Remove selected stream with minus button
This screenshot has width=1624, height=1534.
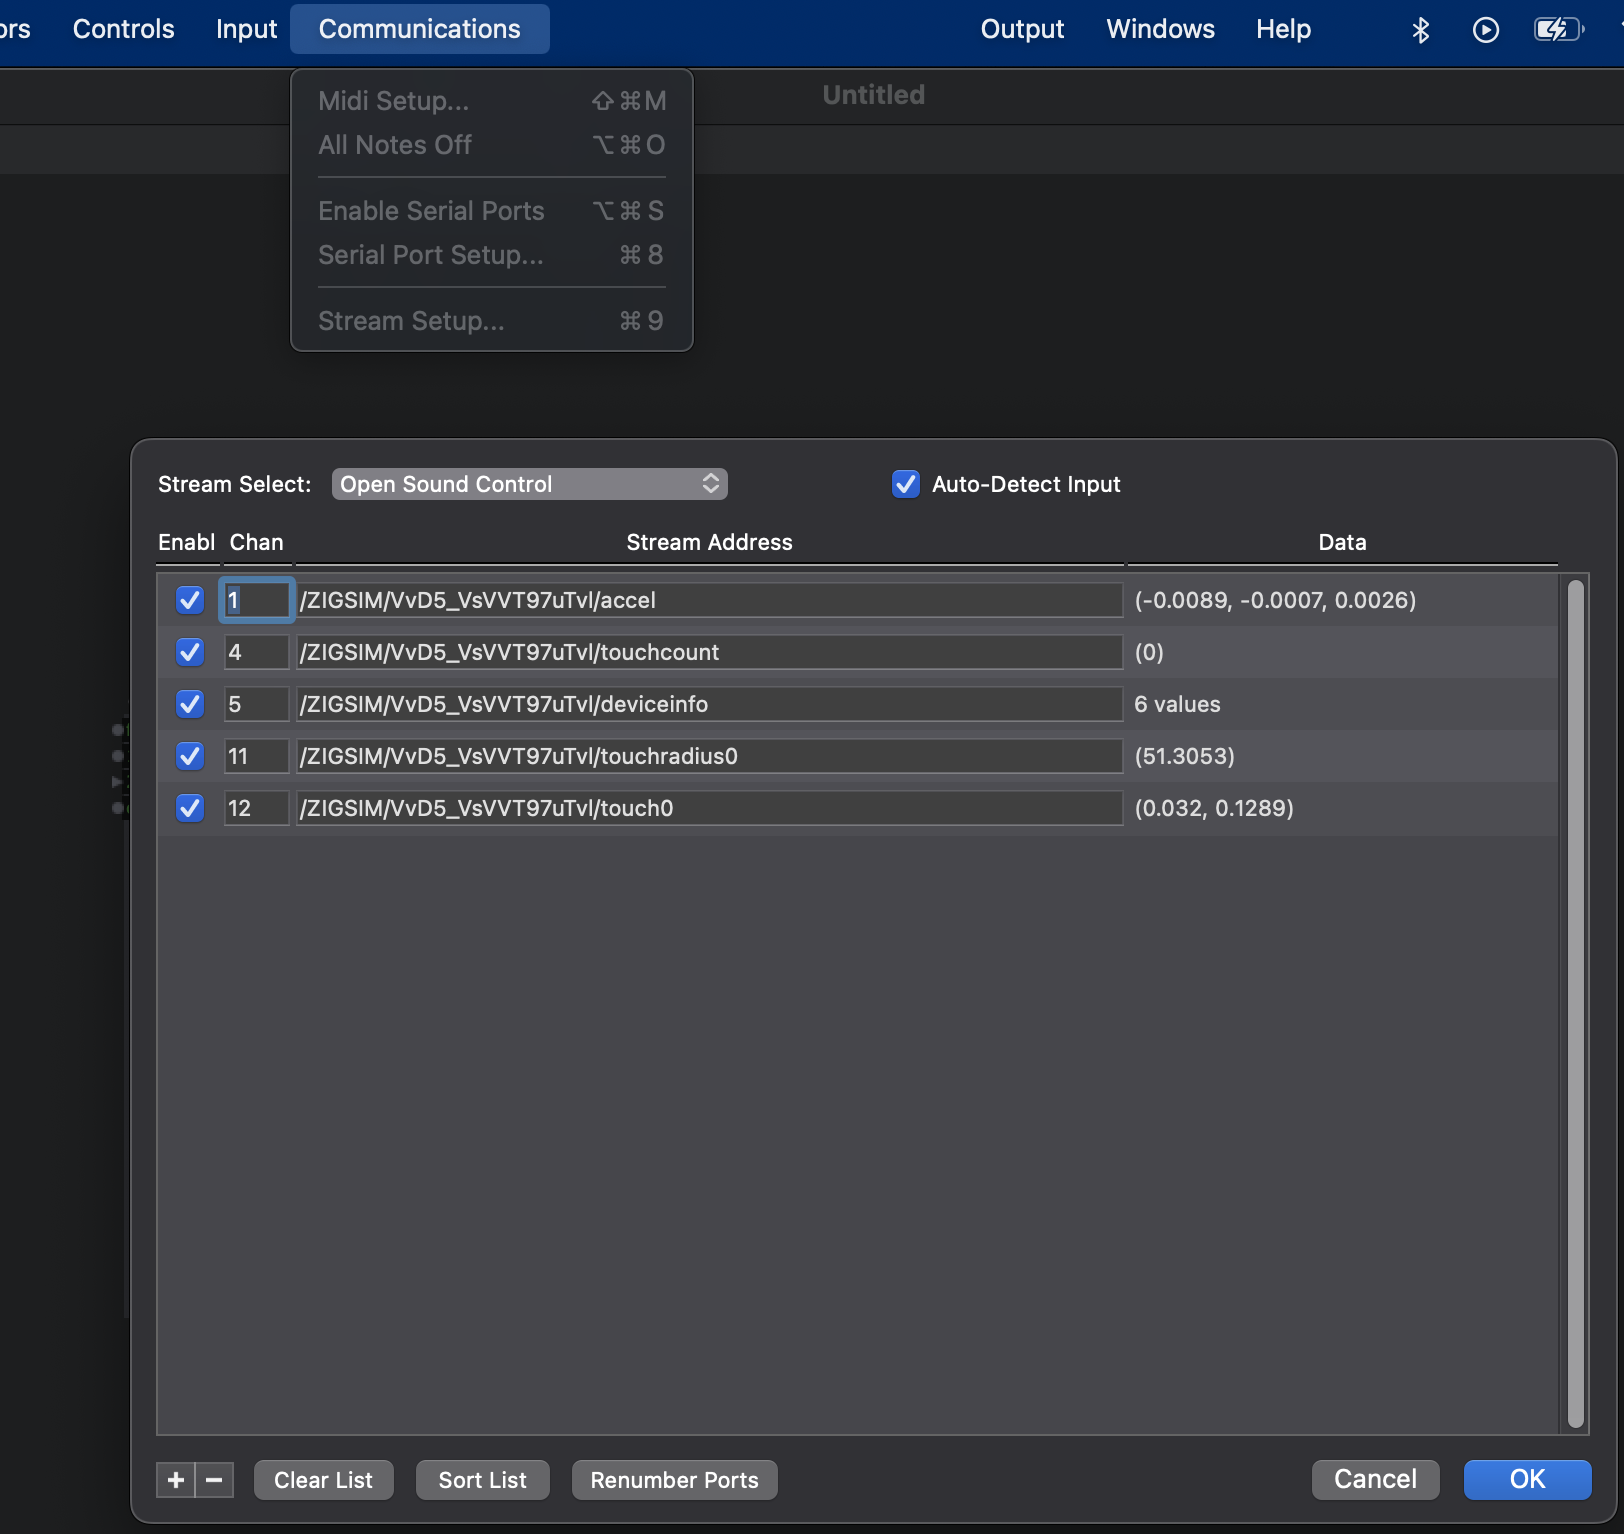(x=214, y=1480)
